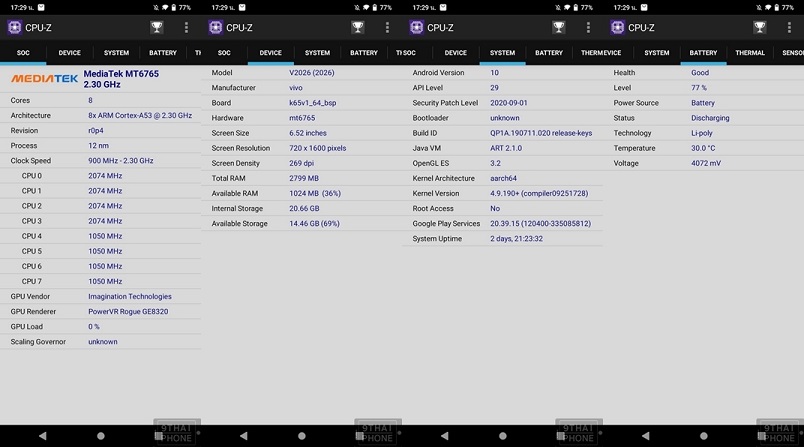Tap the home circle button in DEVICE-tab screenshot
The image size is (804, 447).
pos(302,436)
